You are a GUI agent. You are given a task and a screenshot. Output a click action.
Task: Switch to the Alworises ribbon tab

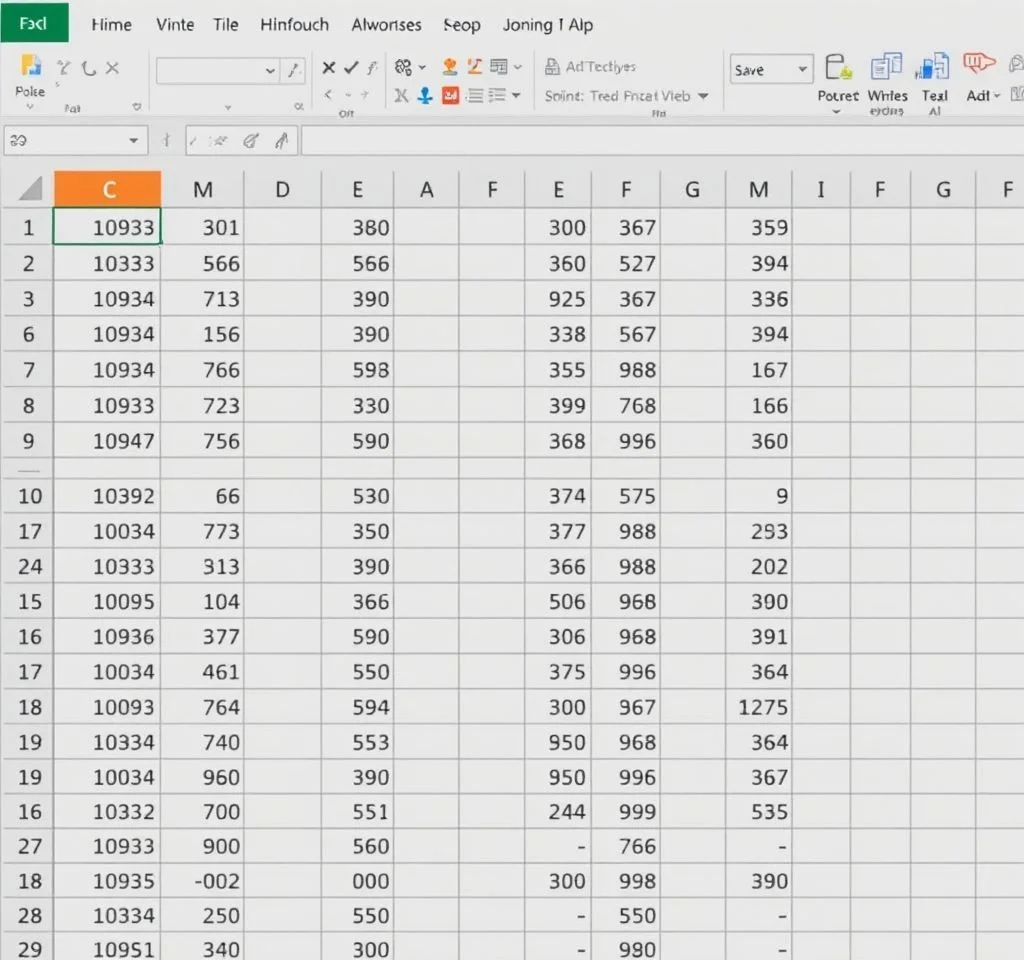click(x=386, y=25)
